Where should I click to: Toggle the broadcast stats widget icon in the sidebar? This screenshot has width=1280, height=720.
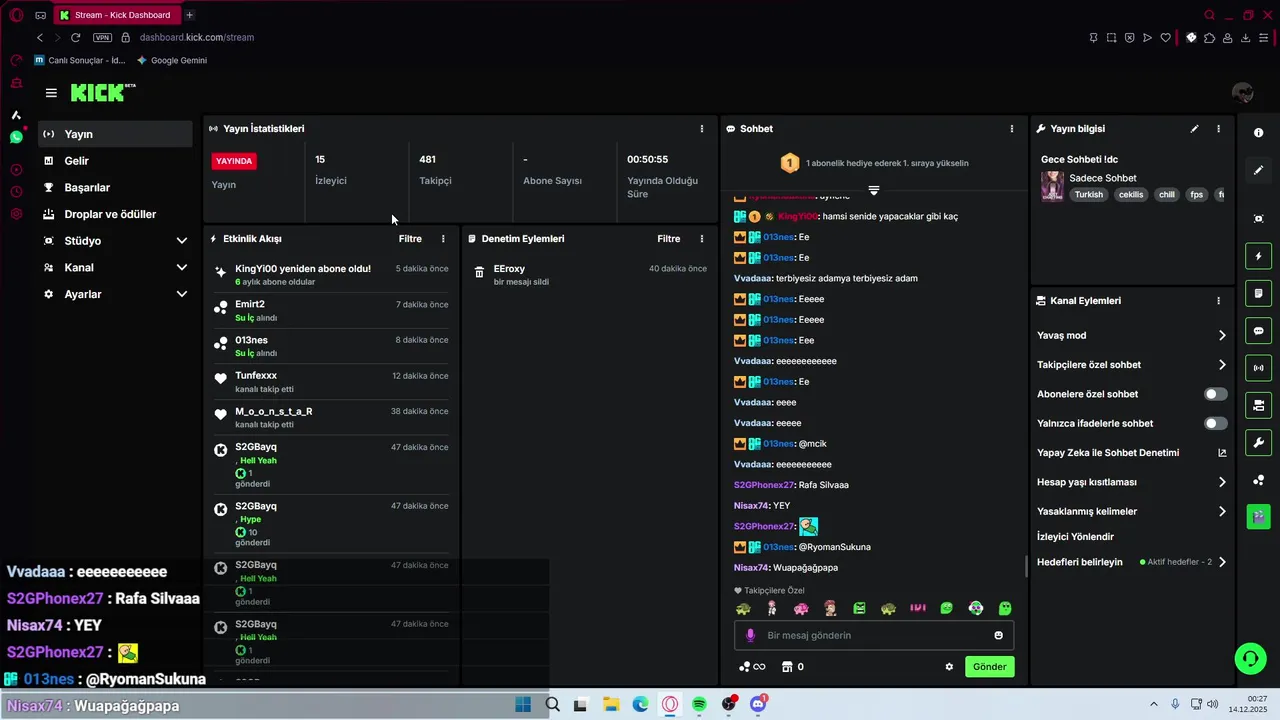tap(1258, 368)
